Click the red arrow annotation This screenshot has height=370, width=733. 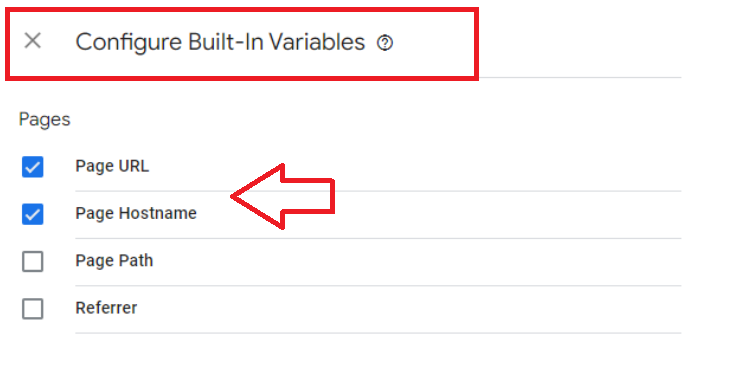click(x=283, y=196)
